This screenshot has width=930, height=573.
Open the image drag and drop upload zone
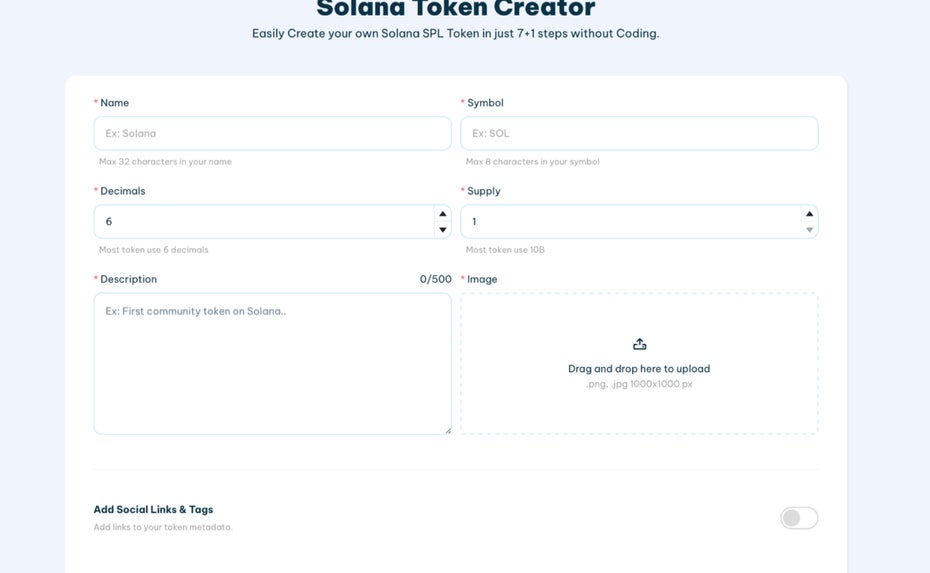pyautogui.click(x=639, y=364)
